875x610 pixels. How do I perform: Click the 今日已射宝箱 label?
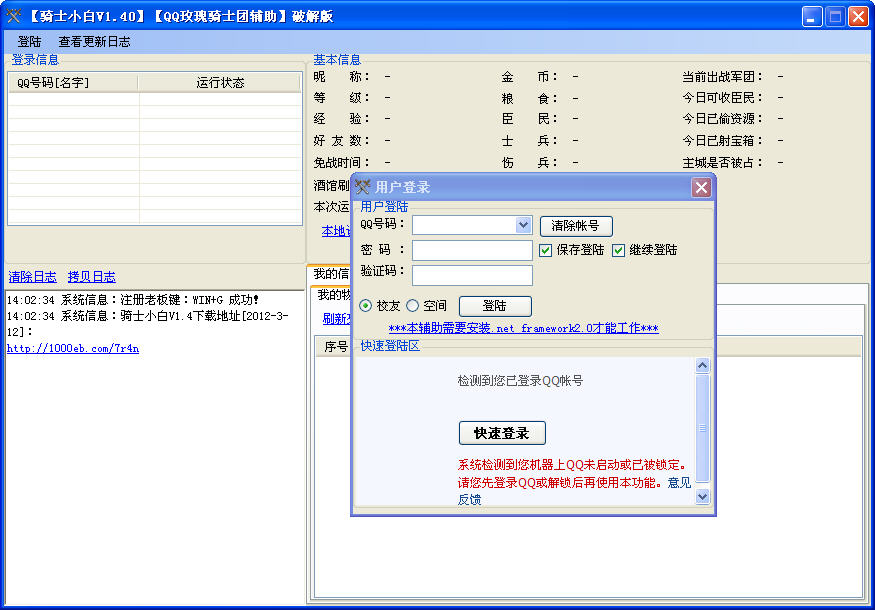point(722,141)
